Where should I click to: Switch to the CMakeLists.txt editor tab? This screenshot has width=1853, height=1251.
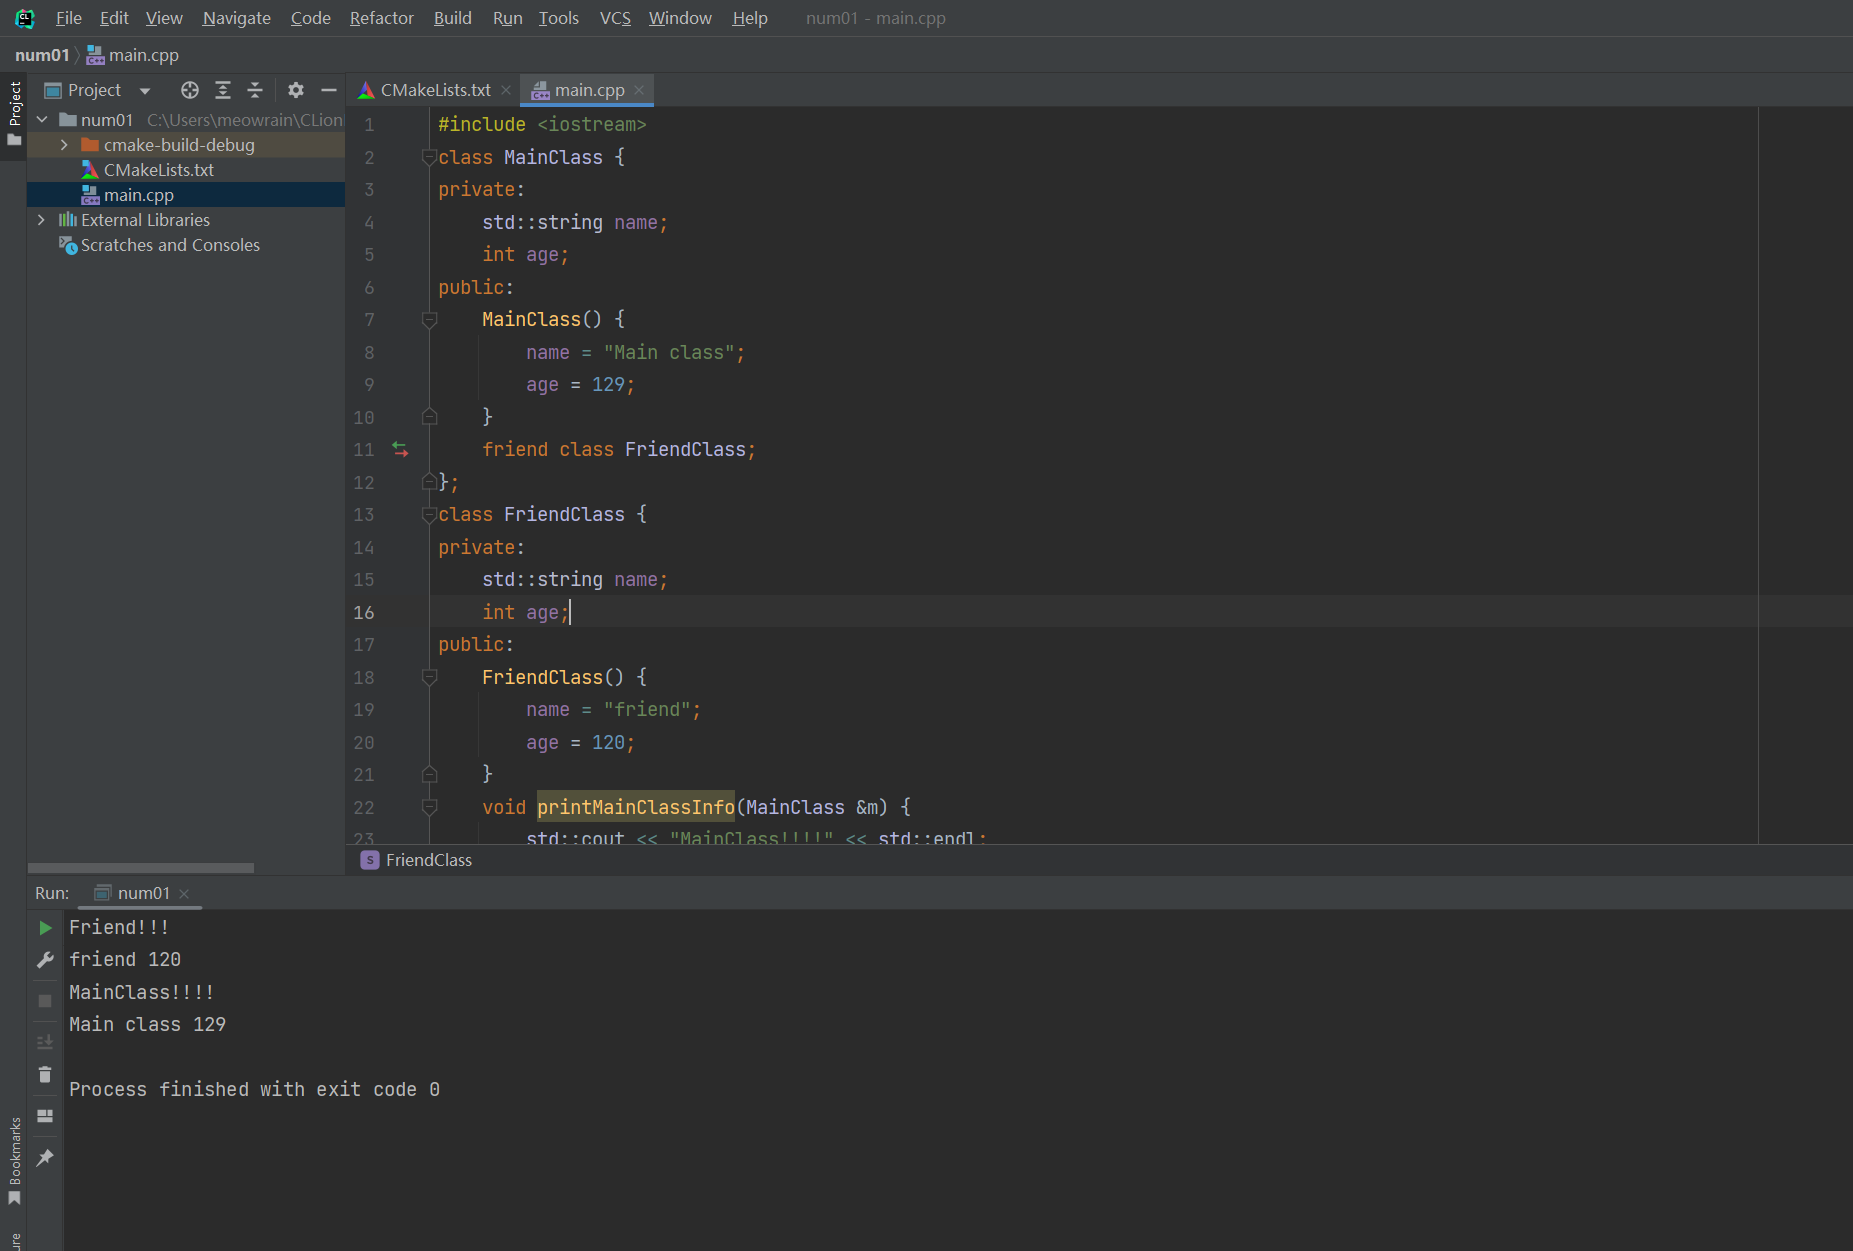[435, 90]
